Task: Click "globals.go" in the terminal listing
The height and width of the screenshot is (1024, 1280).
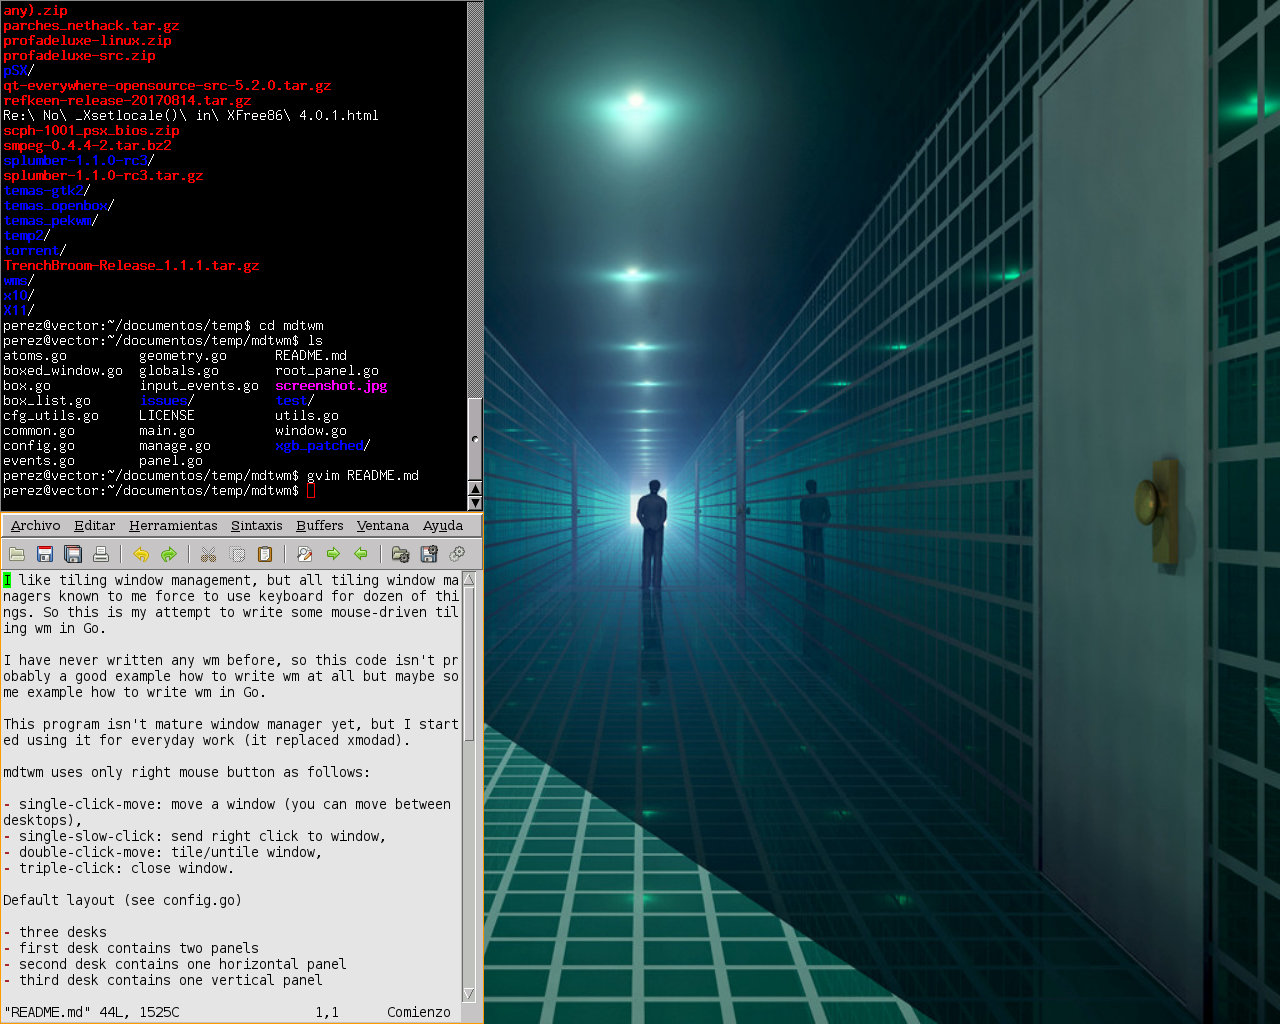Action: coord(179,371)
